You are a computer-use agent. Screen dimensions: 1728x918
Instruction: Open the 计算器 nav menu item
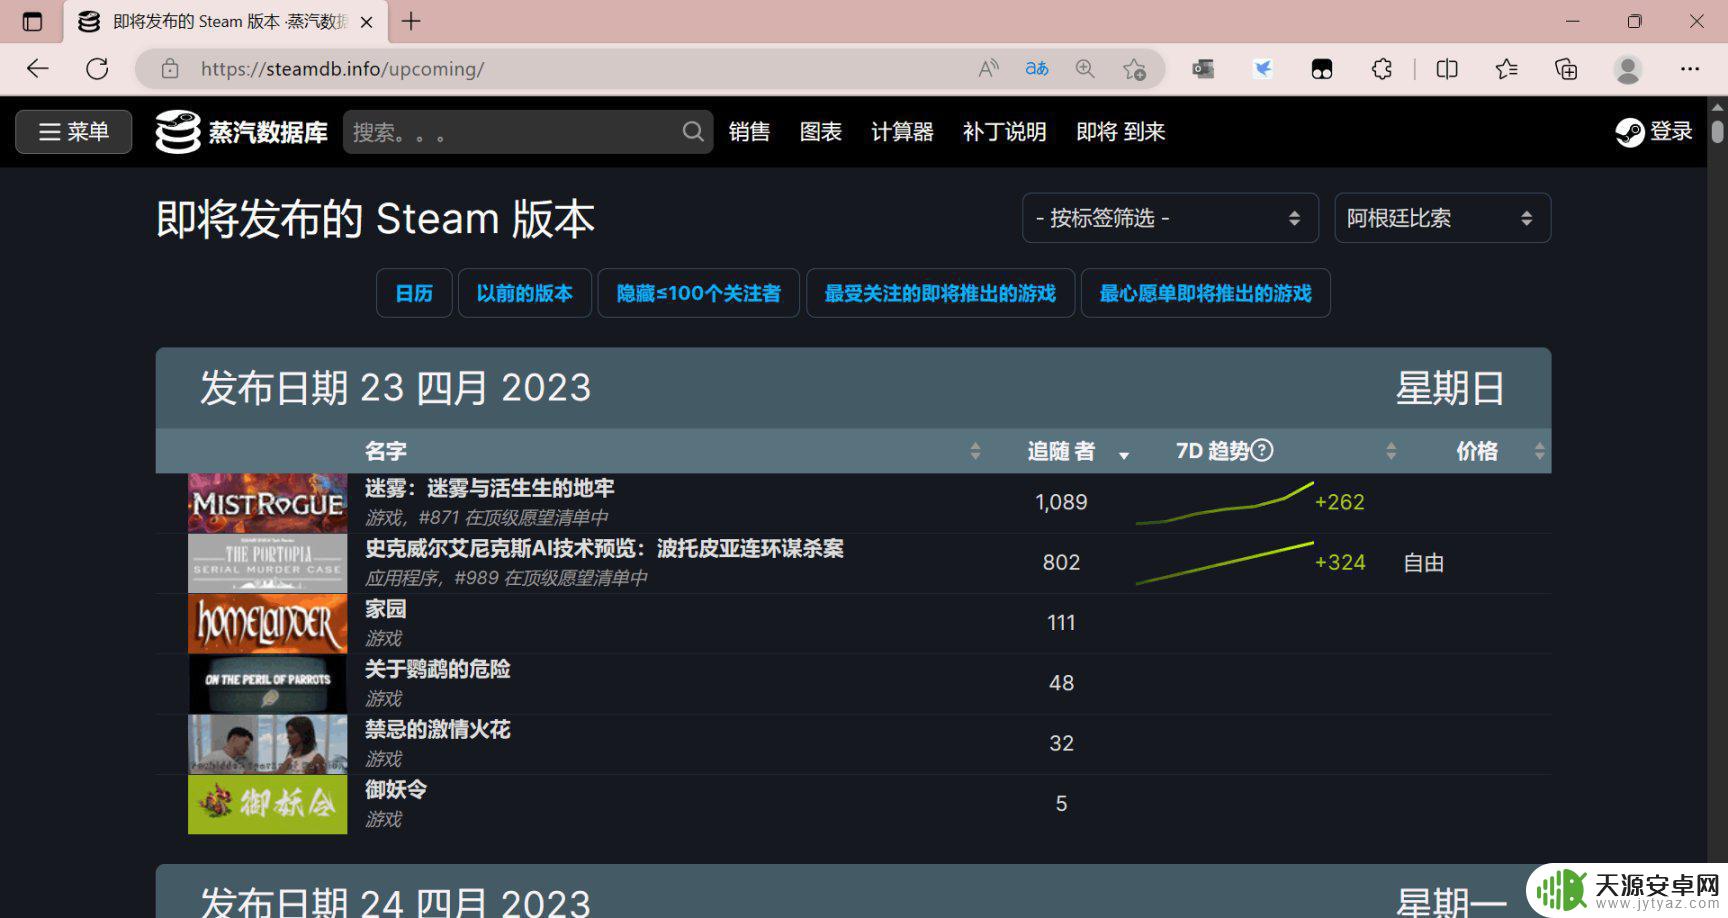coord(902,132)
